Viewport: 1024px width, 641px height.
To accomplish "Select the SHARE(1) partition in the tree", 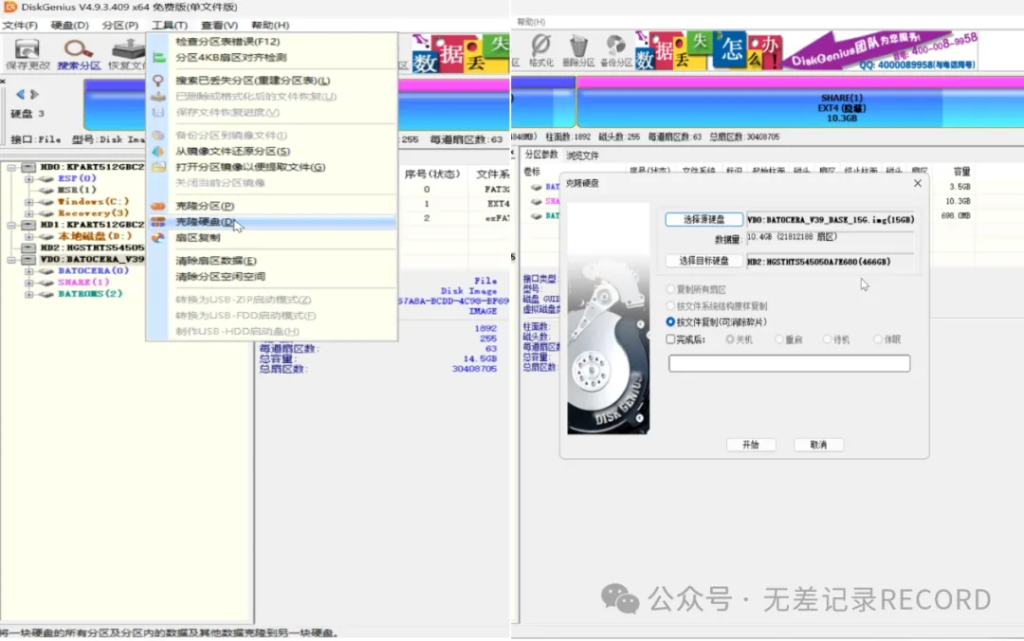I will pyautogui.click(x=83, y=283).
